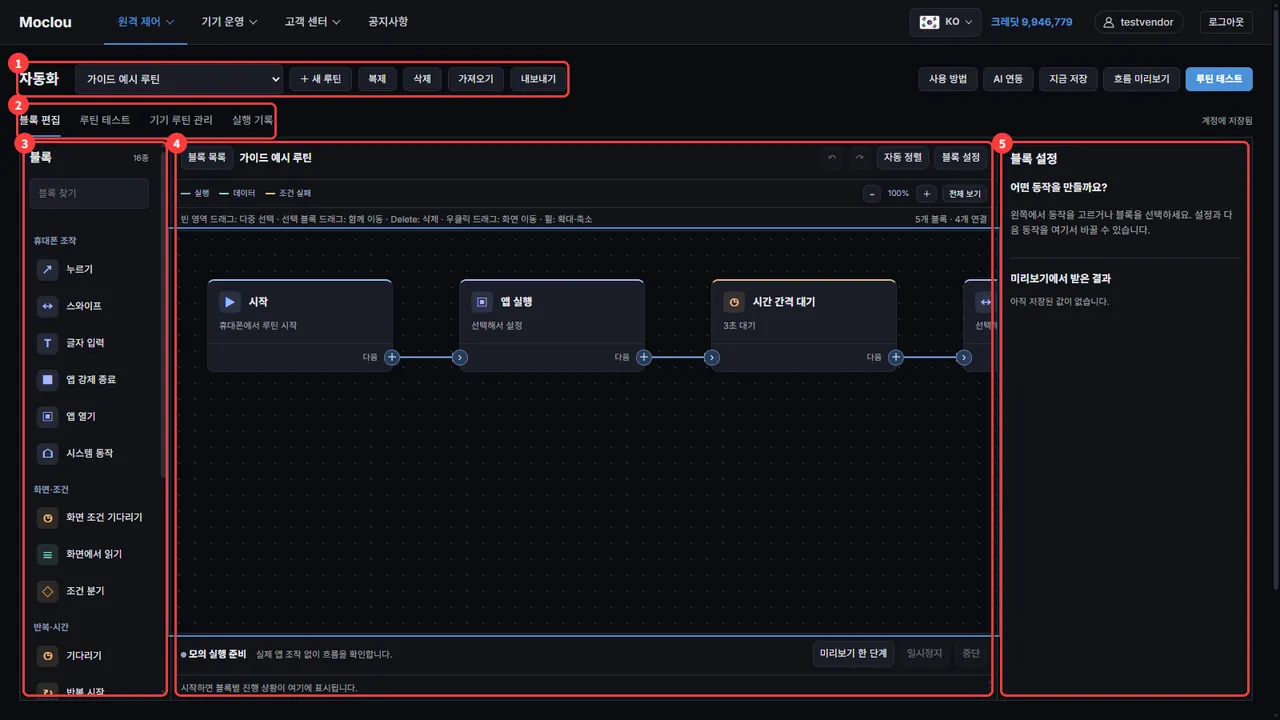Pick the 누르기 tap block icon
Viewport: 1280px width, 720px height.
click(47, 269)
